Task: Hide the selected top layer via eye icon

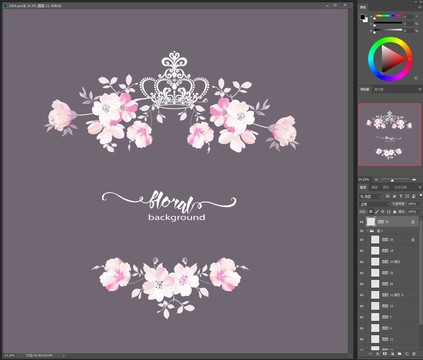Action: point(362,222)
